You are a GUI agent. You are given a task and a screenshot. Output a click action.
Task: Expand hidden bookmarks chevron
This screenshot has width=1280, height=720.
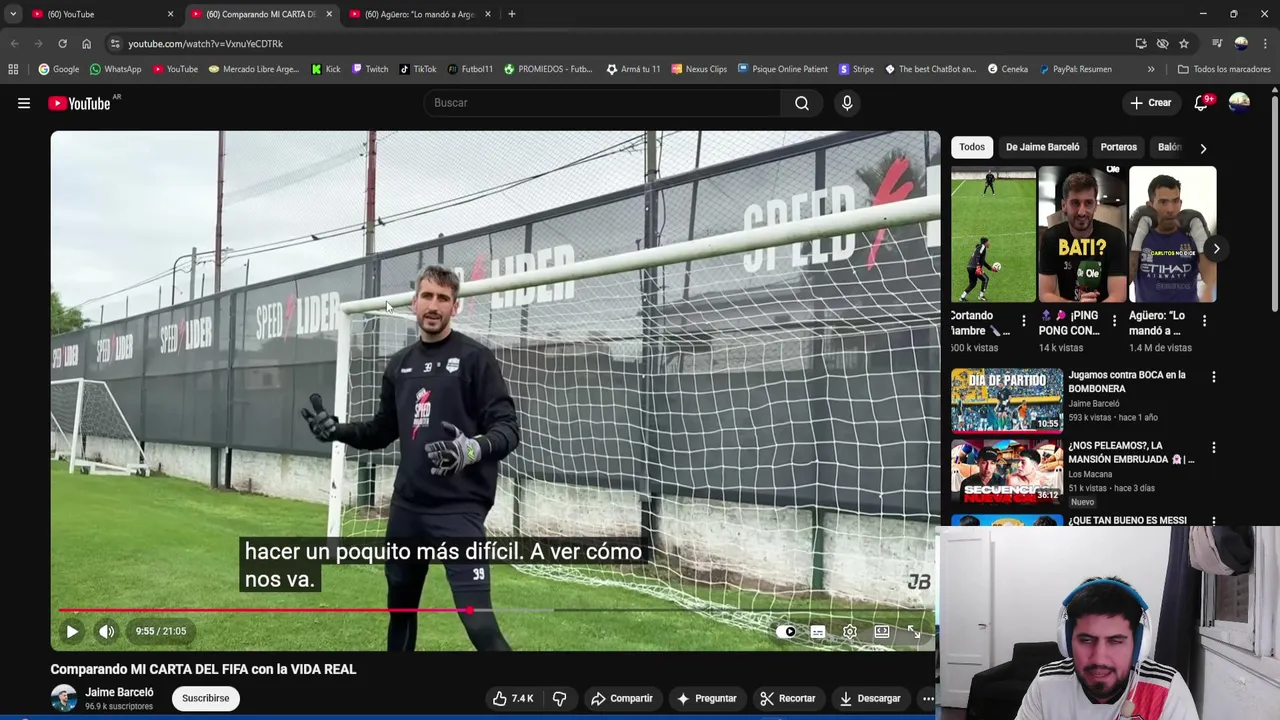(x=1151, y=69)
